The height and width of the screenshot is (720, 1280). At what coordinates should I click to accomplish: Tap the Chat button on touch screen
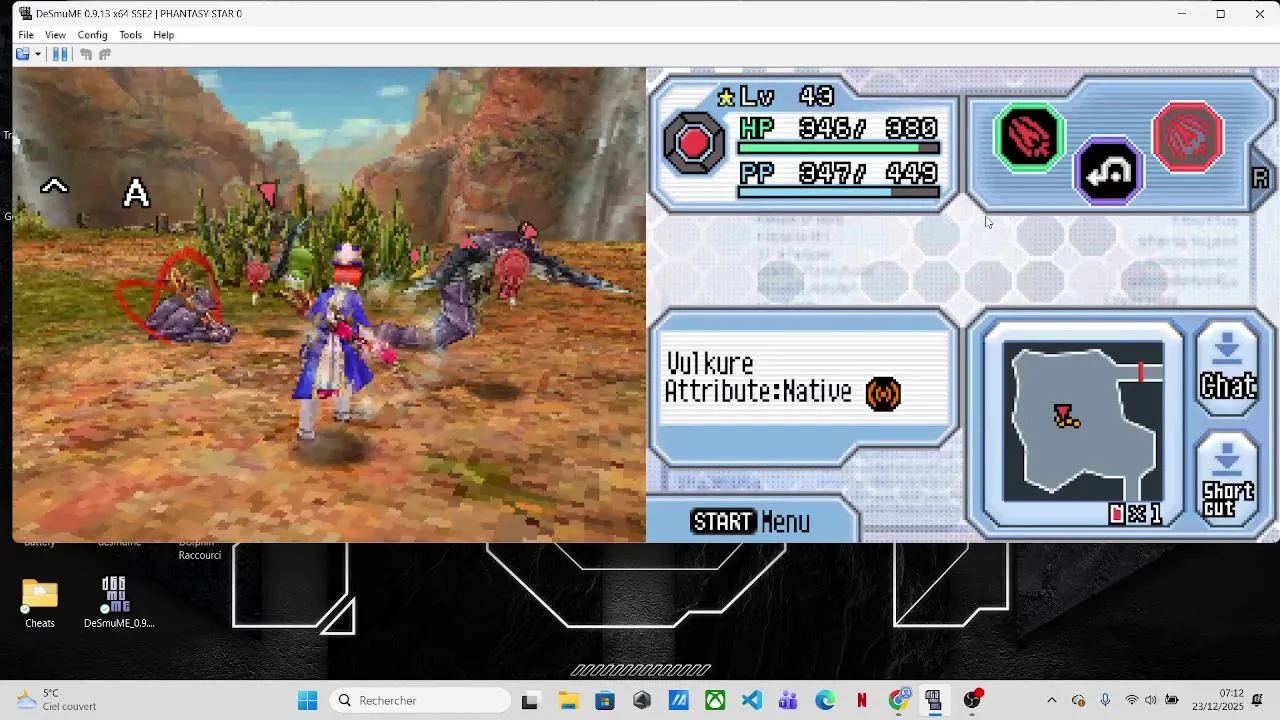[1228, 367]
